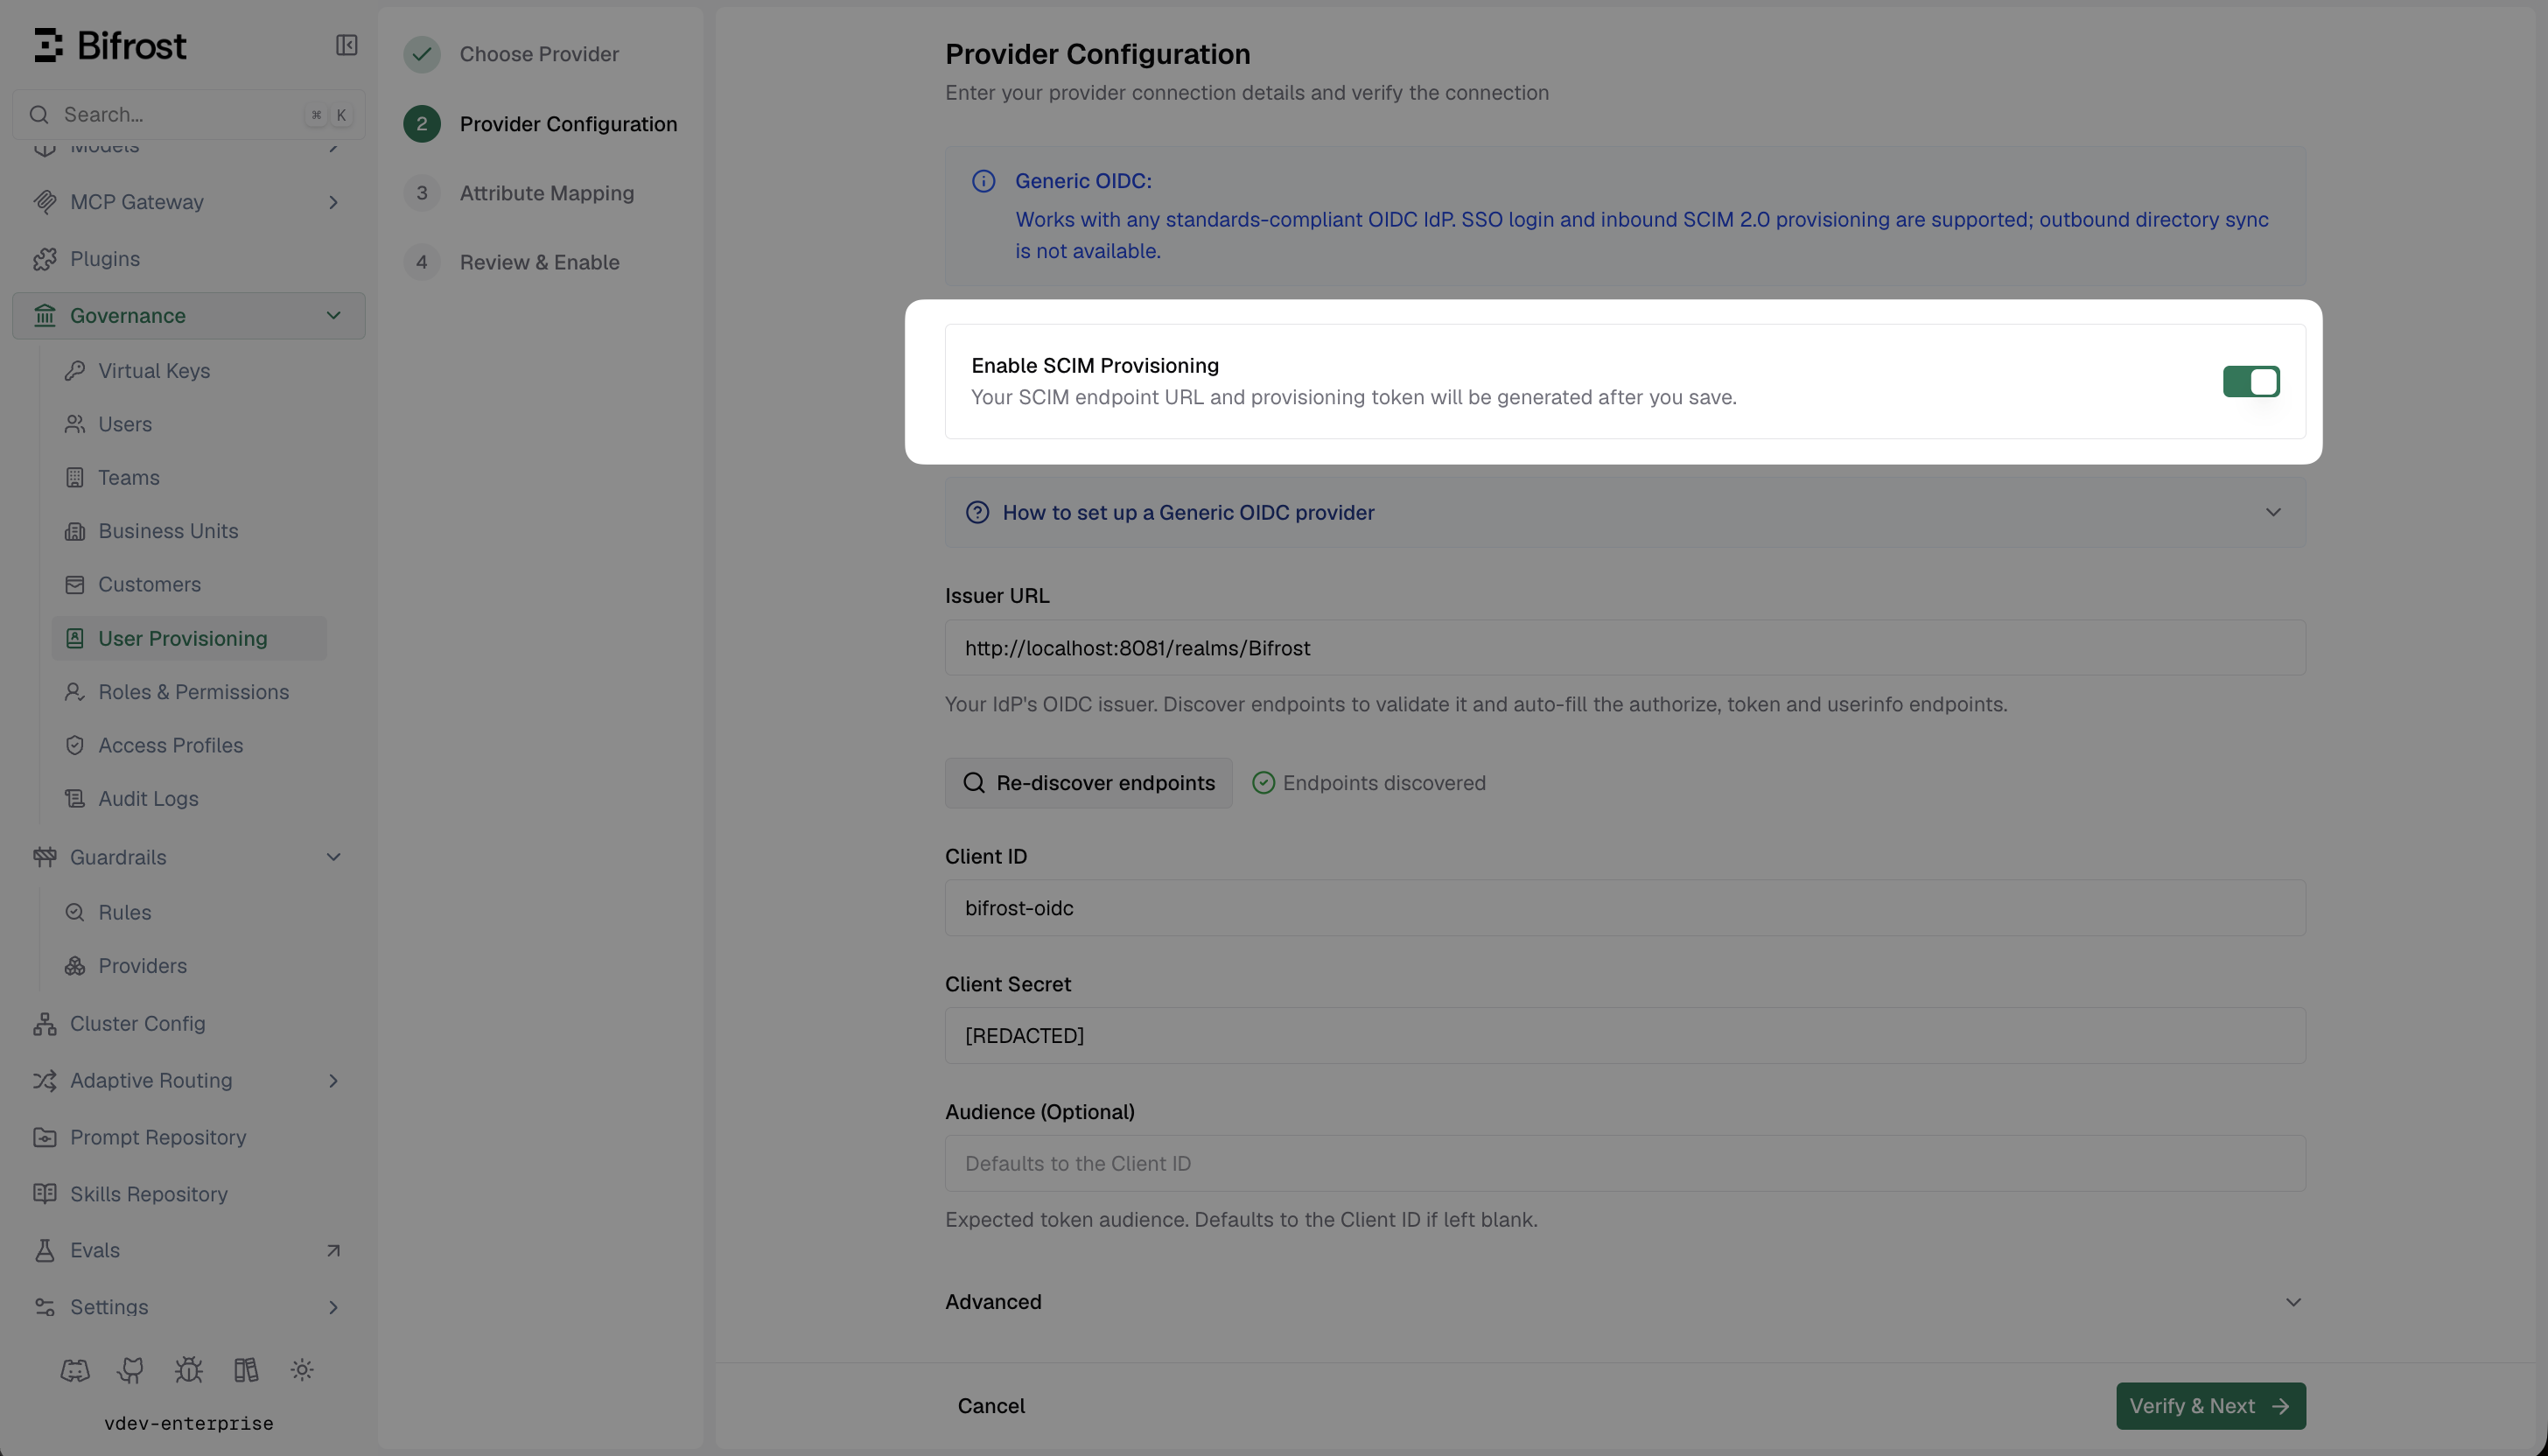Collapse the Governance section chevron
This screenshot has height=1456, width=2548.
pyautogui.click(x=333, y=316)
